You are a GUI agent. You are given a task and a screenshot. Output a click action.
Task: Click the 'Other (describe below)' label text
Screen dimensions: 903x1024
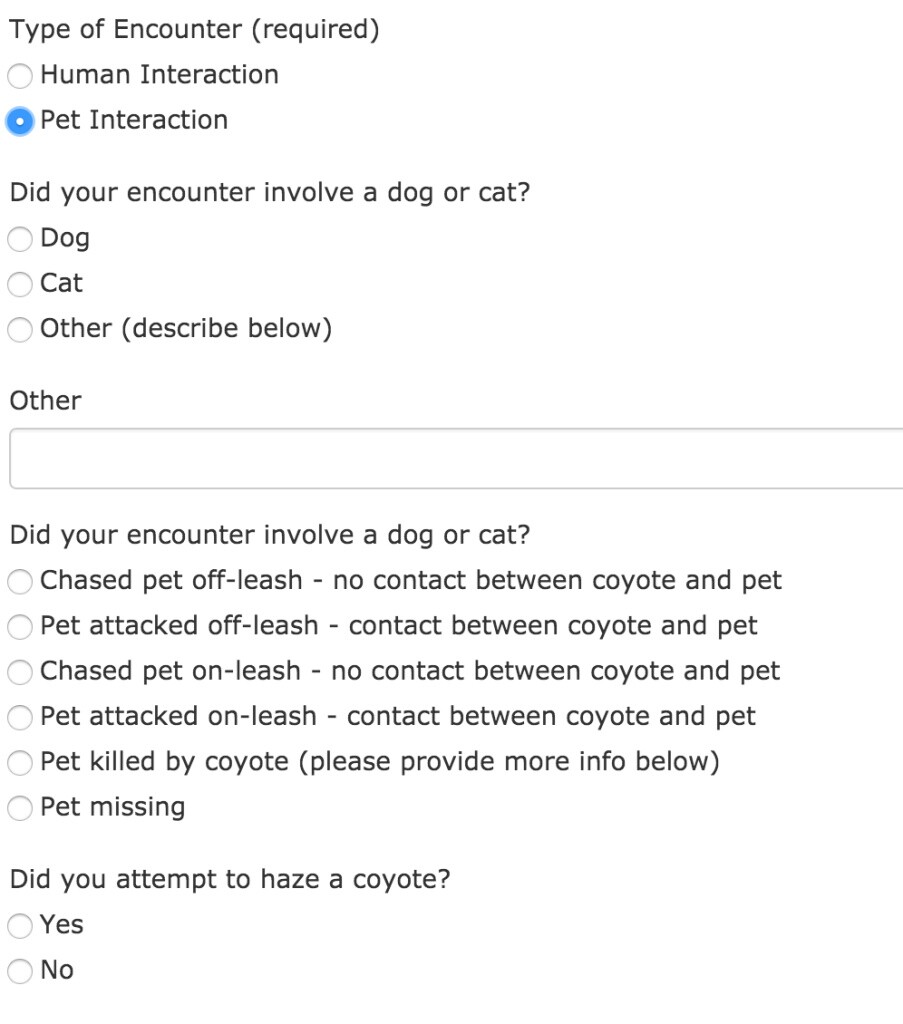tap(186, 328)
